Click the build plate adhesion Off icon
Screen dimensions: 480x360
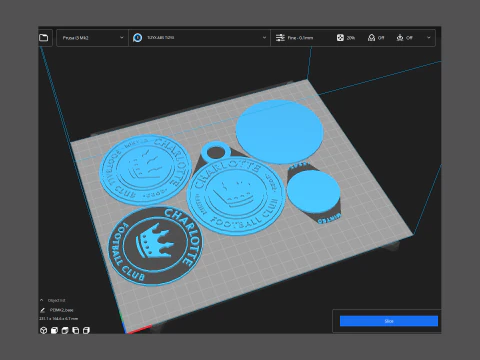(400, 38)
